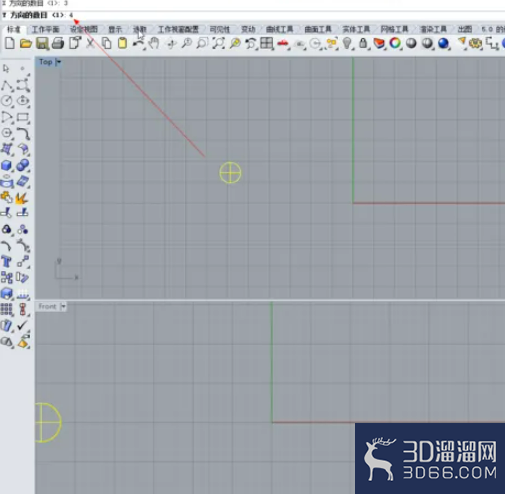The height and width of the screenshot is (494, 505).
Task: Print using the printer icon
Action: pos(58,44)
